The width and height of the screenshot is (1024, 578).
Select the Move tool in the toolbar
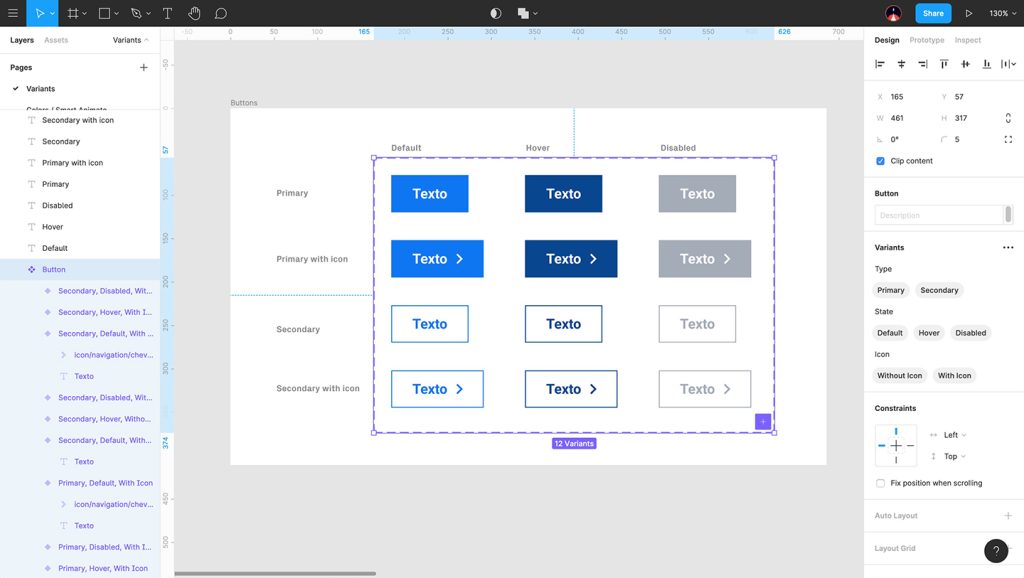click(40, 13)
